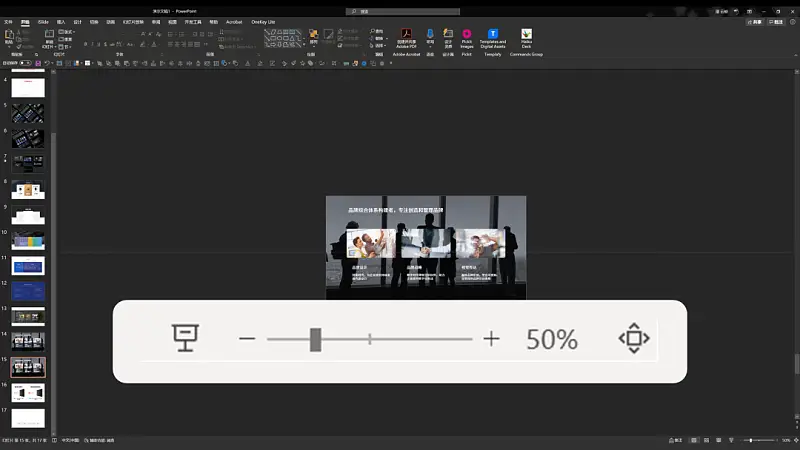Click the search box in title bar

click(x=403, y=11)
